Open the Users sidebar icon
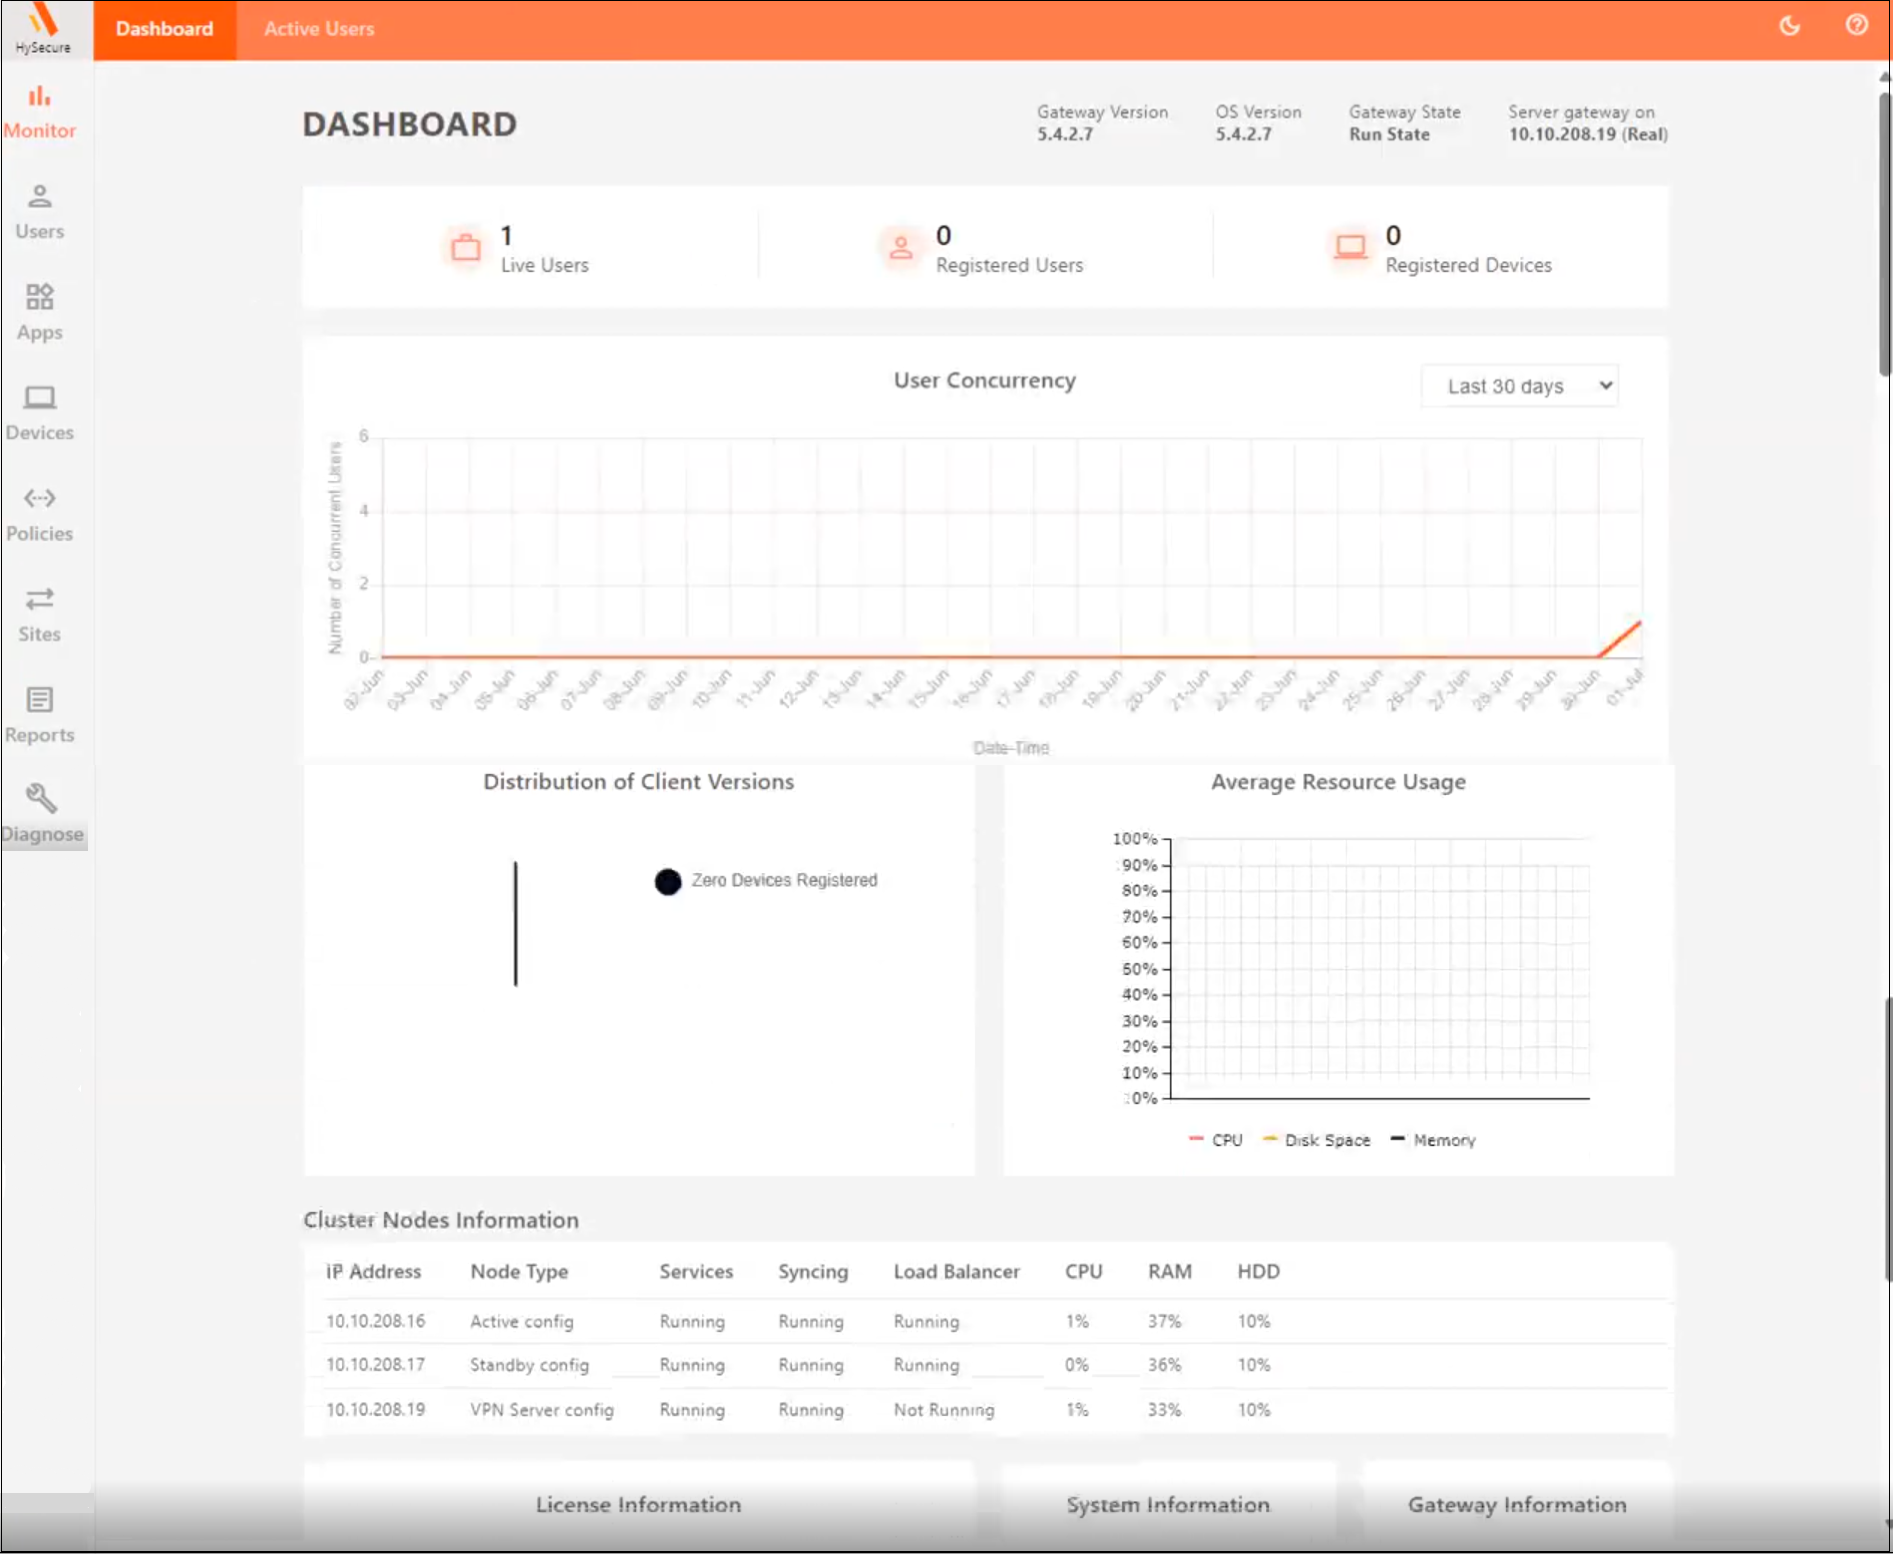 tap(39, 197)
